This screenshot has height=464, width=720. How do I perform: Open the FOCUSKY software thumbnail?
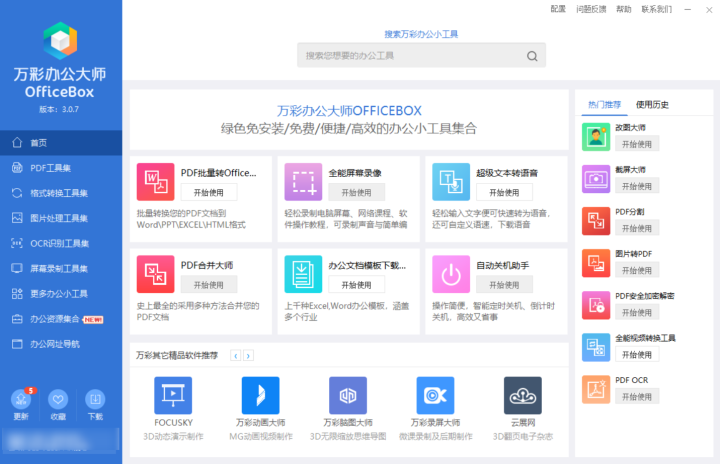(173, 396)
